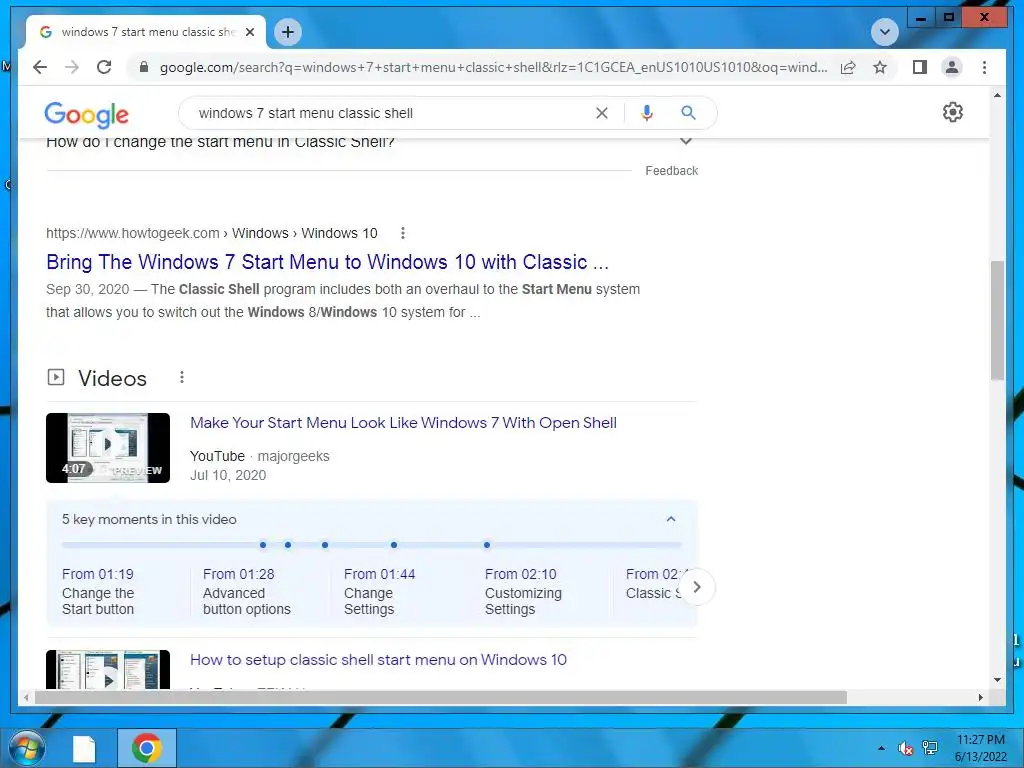This screenshot has height=768, width=1024.
Task: Share this page icon in address bar
Action: coord(848,67)
